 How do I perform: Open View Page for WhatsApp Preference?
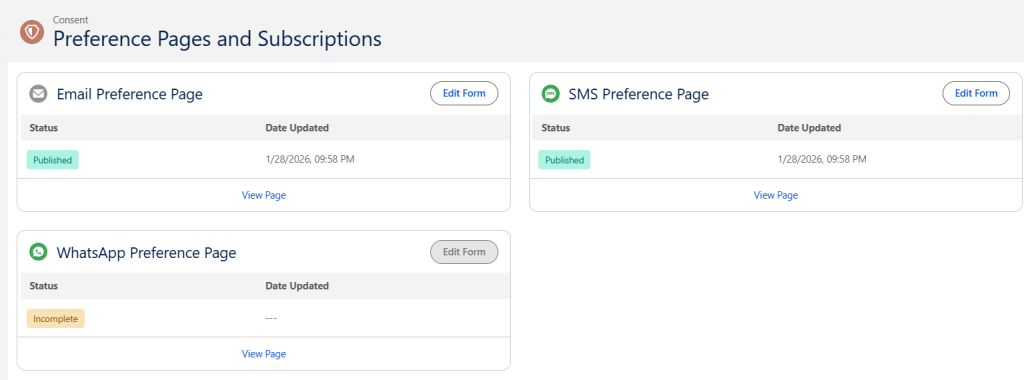pos(264,354)
